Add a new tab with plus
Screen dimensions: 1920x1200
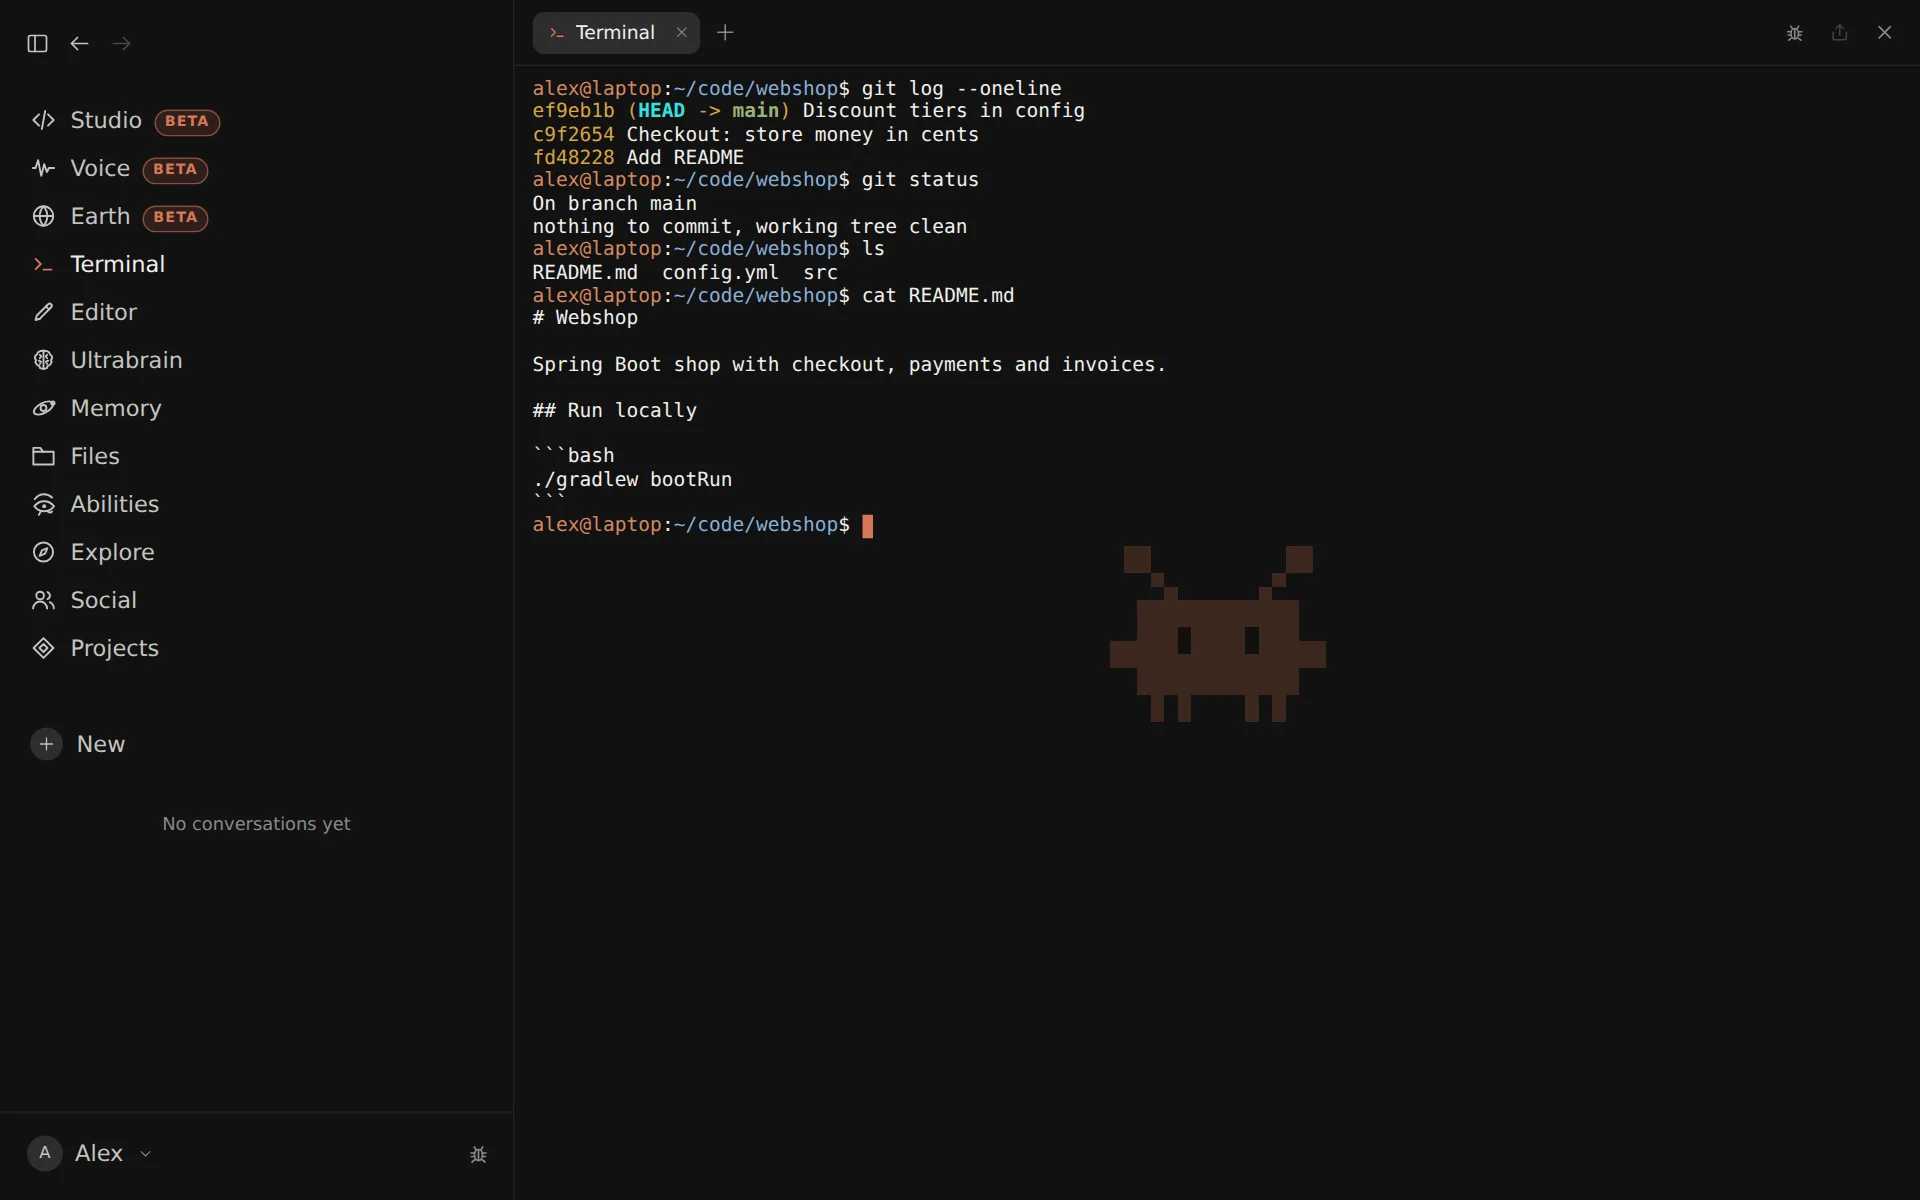coord(726,33)
